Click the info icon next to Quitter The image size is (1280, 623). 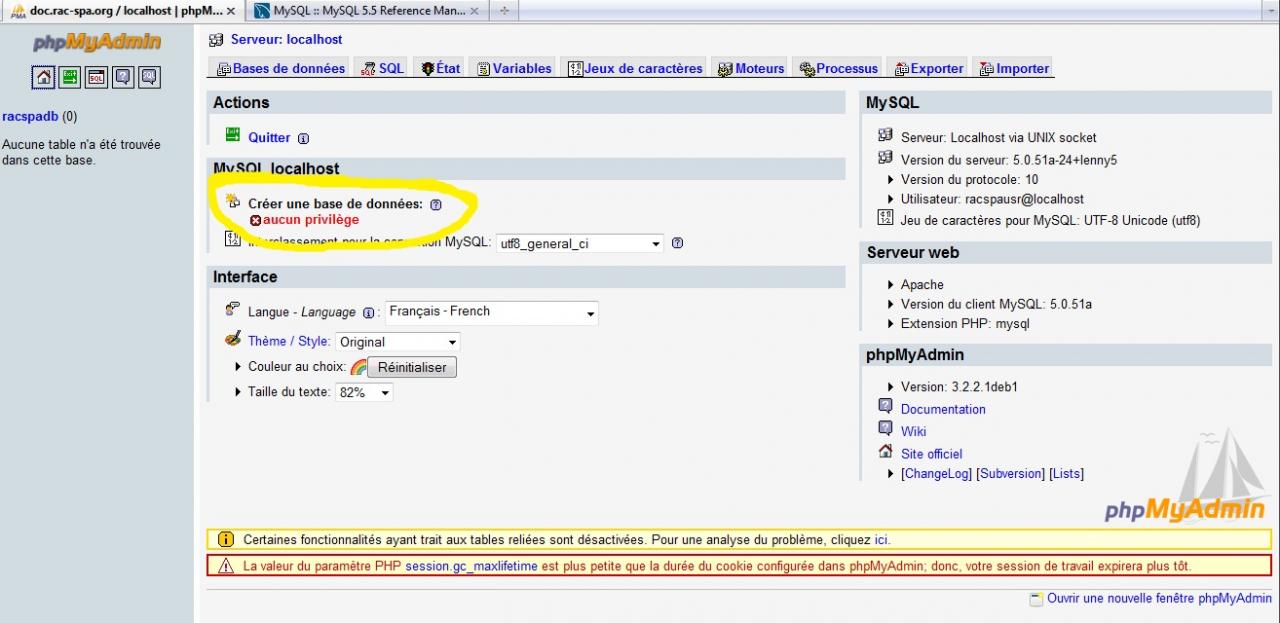(x=303, y=139)
